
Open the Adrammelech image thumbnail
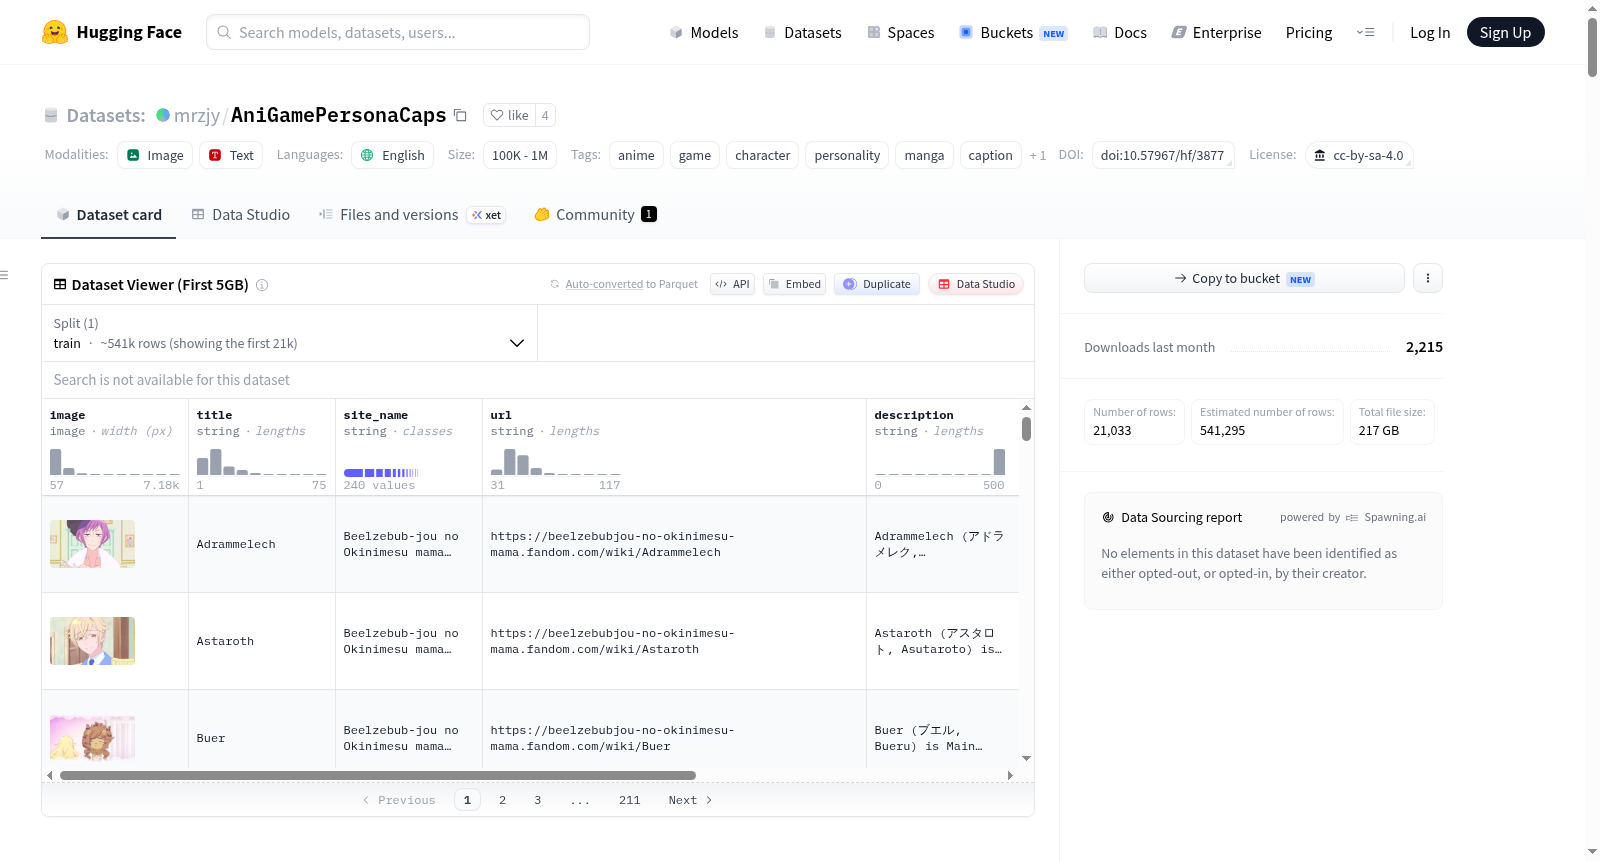[x=92, y=544]
